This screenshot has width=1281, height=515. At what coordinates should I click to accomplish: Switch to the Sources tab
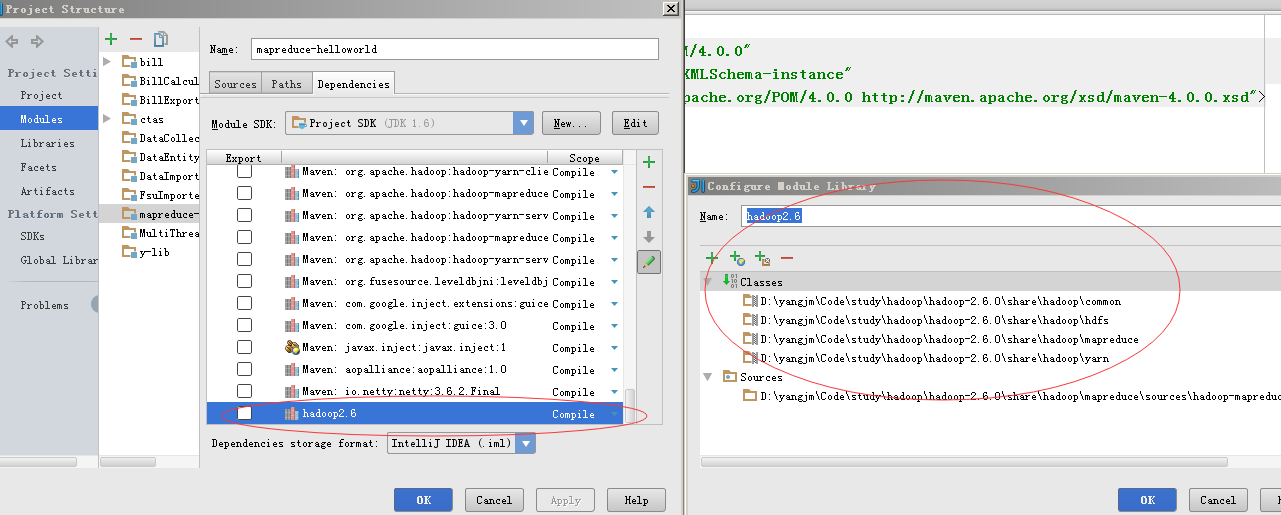click(x=235, y=84)
